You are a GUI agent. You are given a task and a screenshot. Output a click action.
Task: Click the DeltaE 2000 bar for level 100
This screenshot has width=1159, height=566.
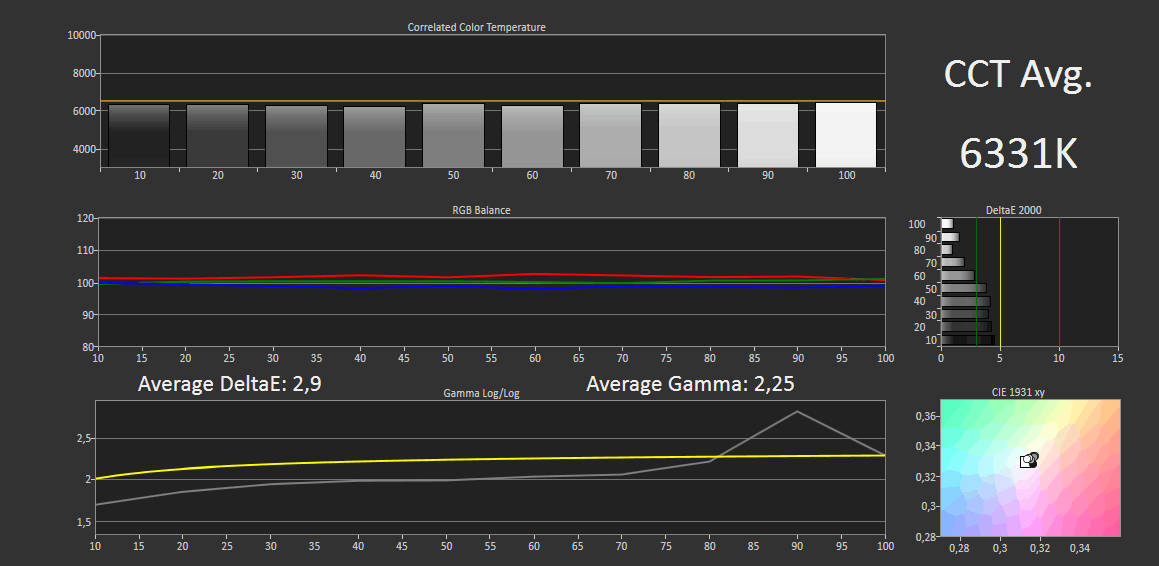click(x=947, y=224)
